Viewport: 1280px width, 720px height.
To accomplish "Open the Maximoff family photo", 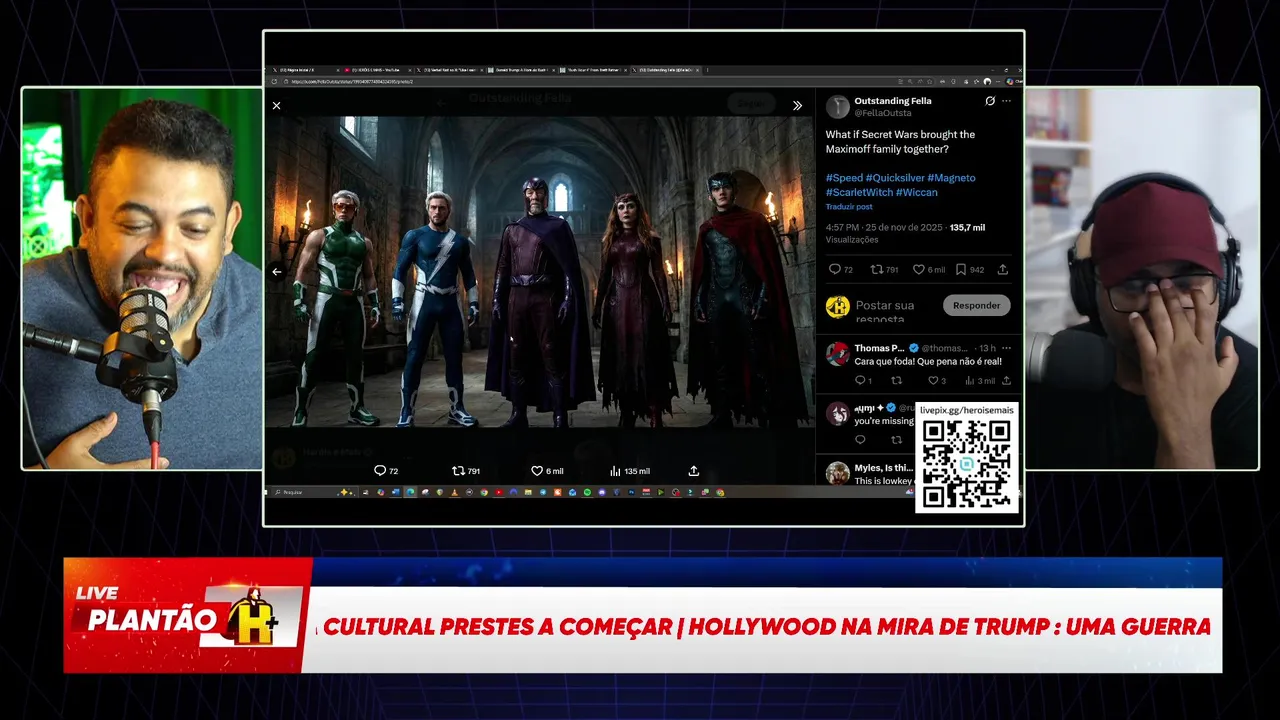I will (x=540, y=271).
